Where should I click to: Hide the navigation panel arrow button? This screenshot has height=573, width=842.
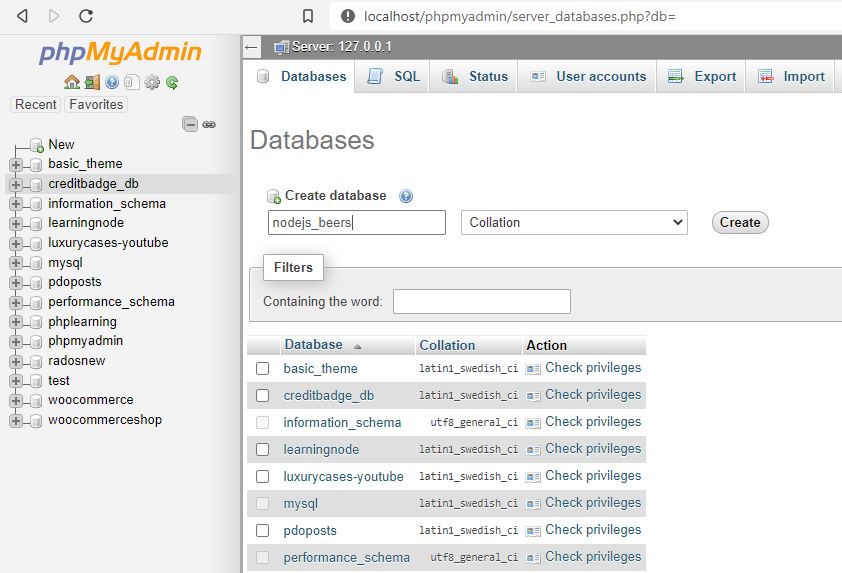251,47
